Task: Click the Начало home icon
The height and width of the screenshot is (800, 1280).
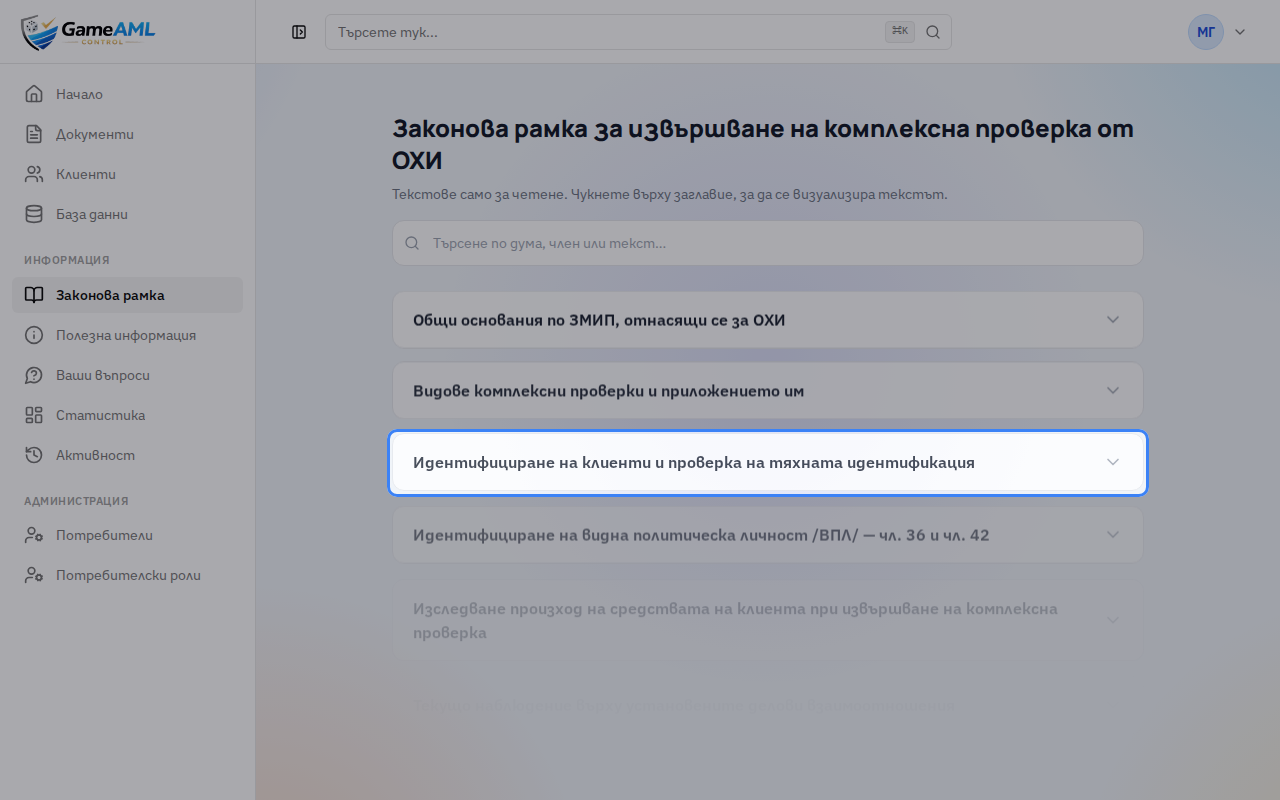Action: pos(34,94)
